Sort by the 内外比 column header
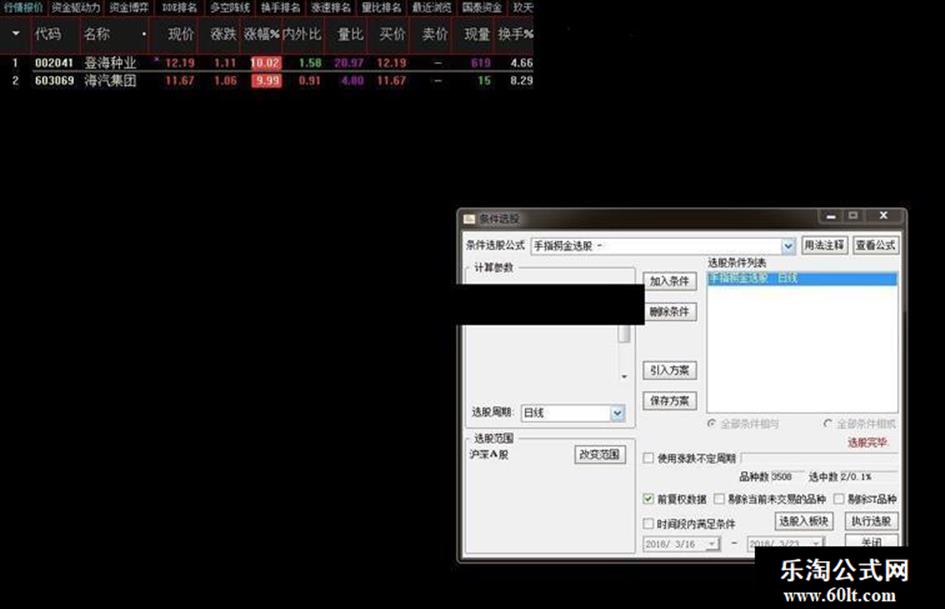945x609 pixels. [x=302, y=34]
